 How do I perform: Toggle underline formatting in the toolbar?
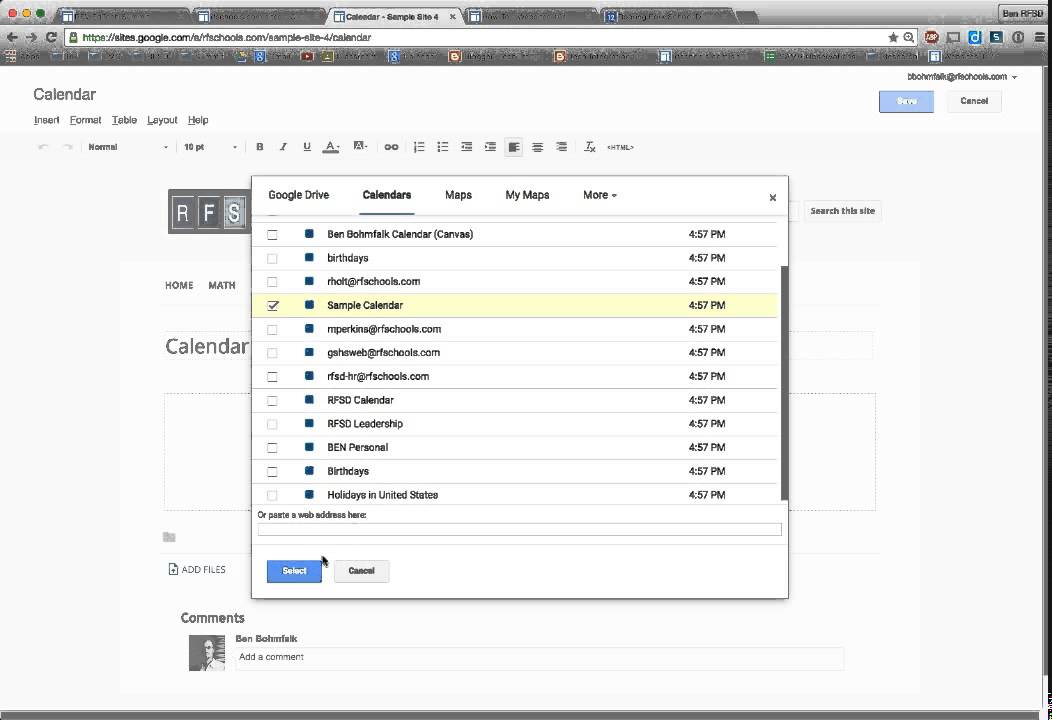click(307, 147)
